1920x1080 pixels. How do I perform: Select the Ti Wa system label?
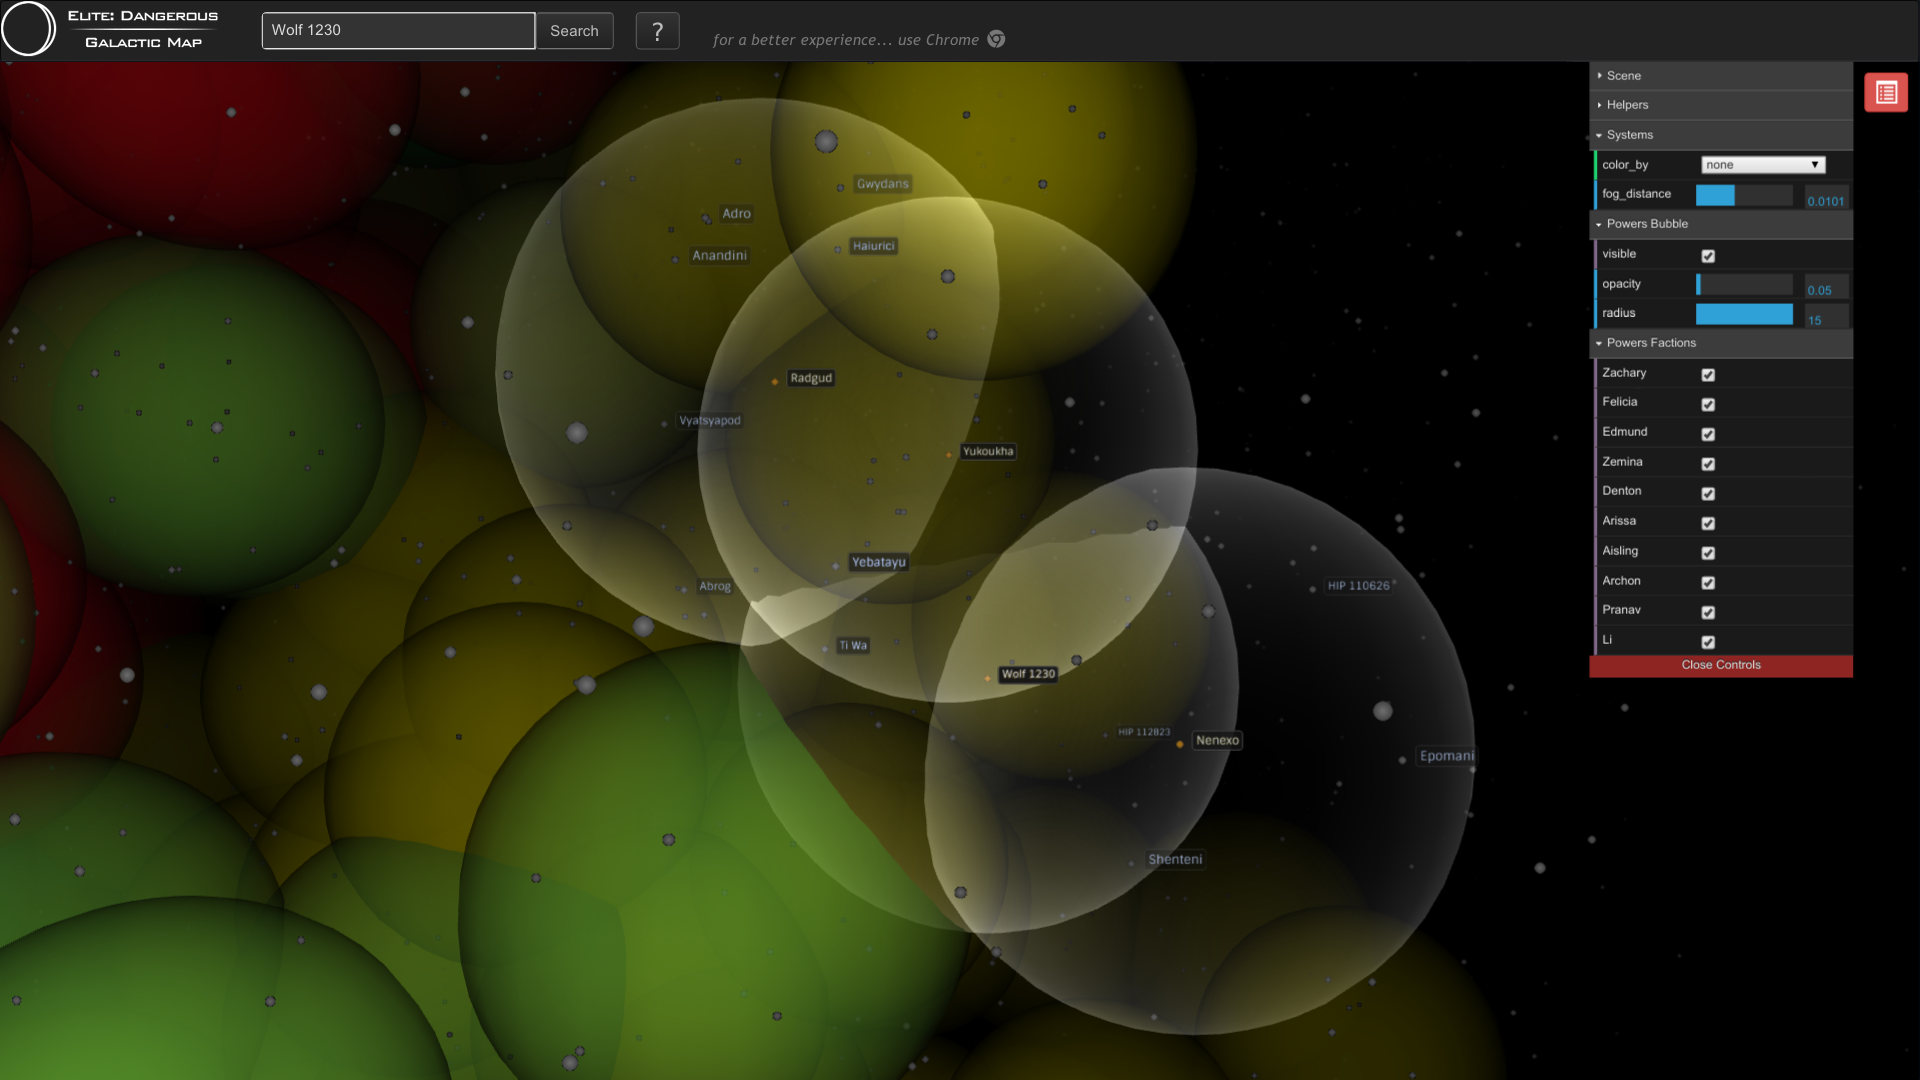point(853,646)
